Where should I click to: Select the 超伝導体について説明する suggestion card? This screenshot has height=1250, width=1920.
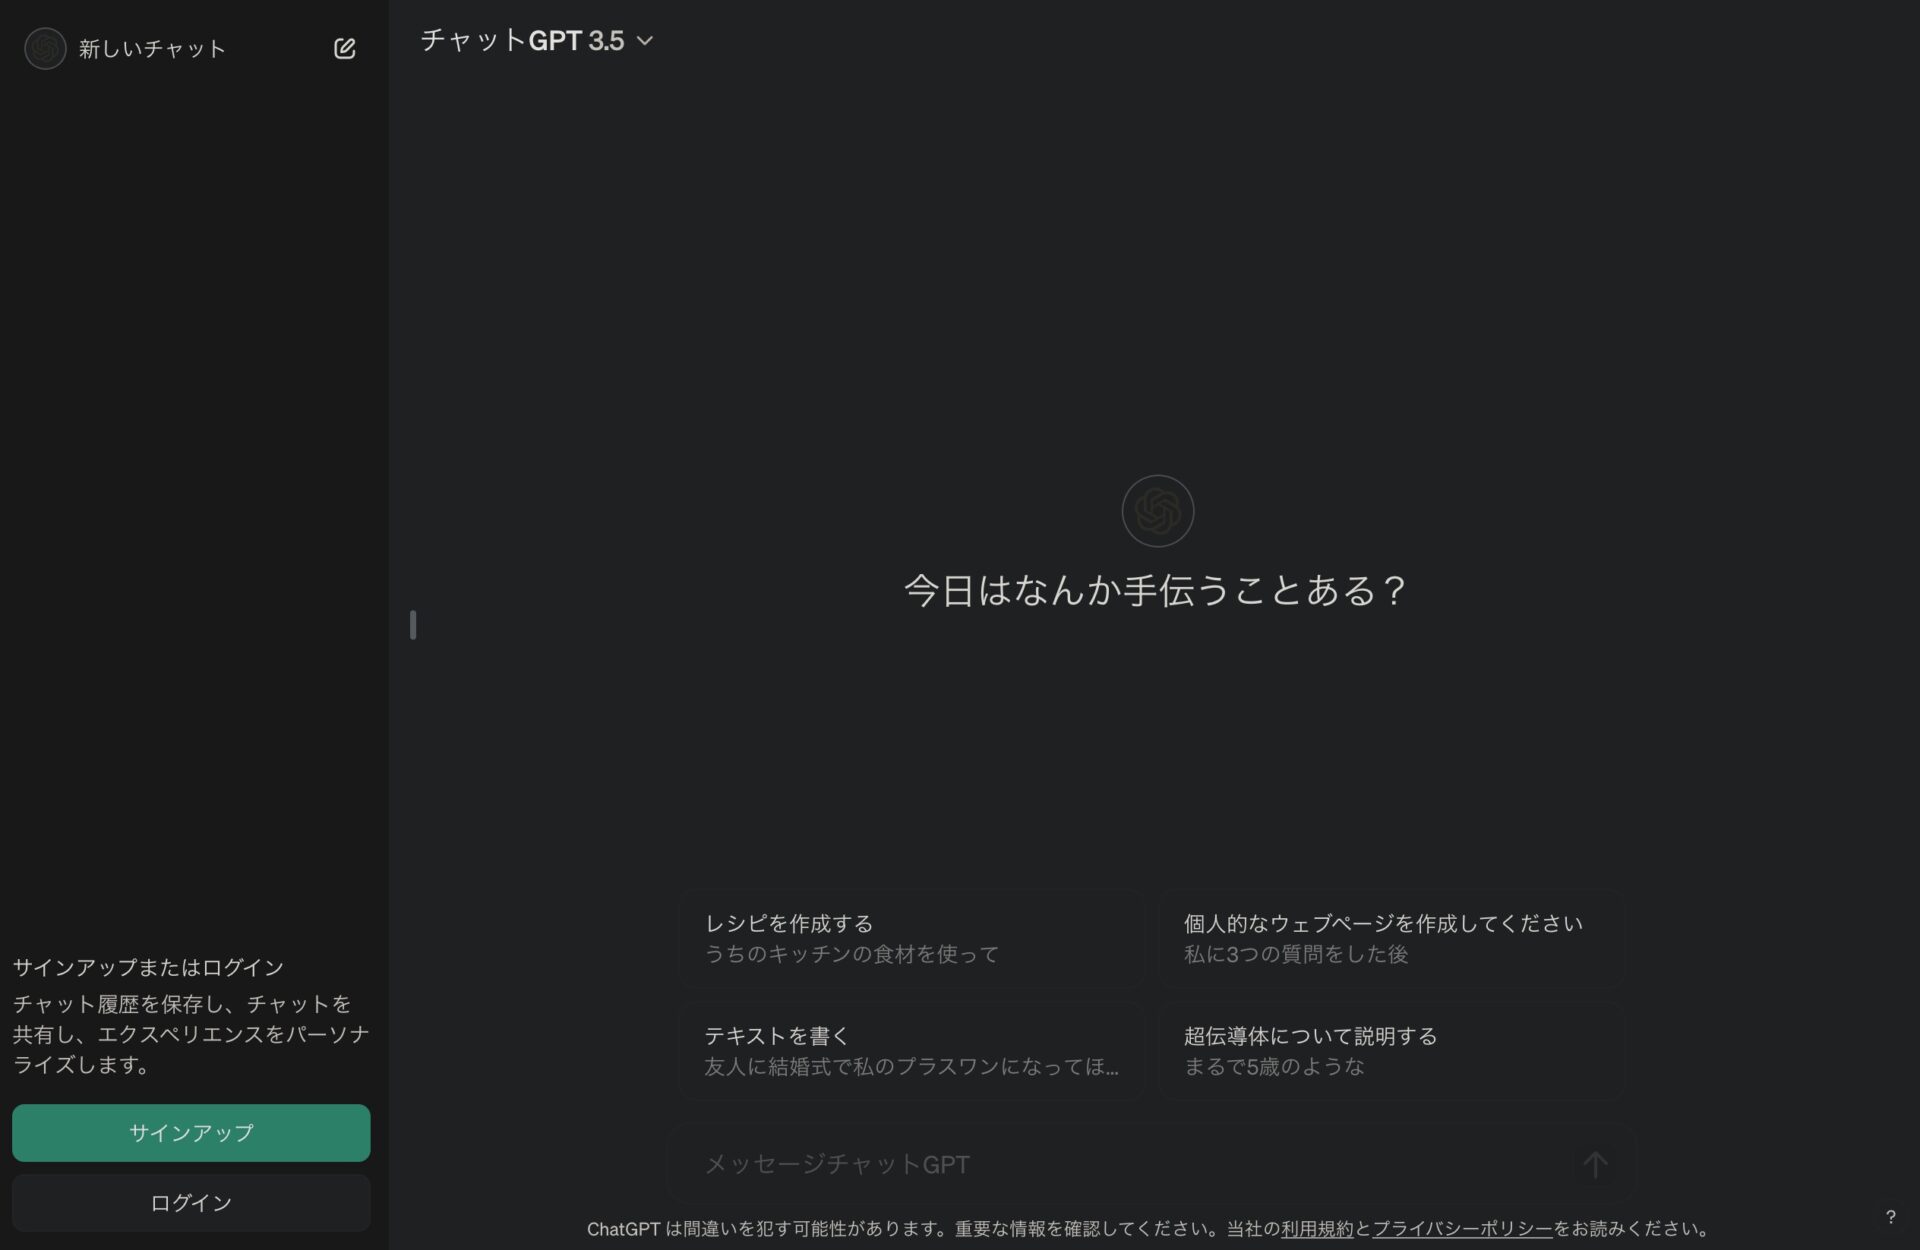pyautogui.click(x=1391, y=1051)
